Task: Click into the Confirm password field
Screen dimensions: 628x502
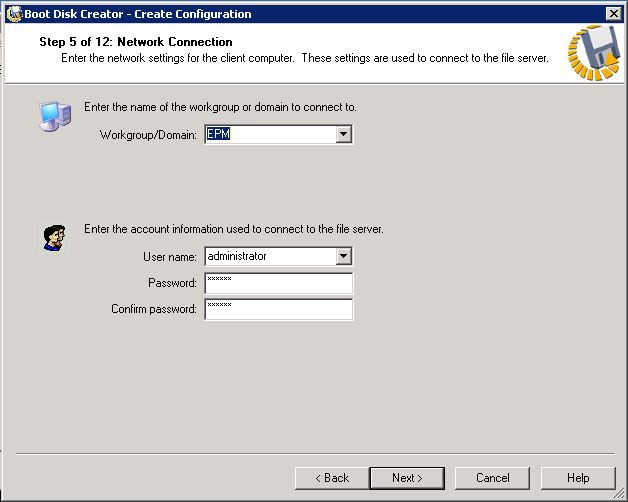Action: point(279,309)
